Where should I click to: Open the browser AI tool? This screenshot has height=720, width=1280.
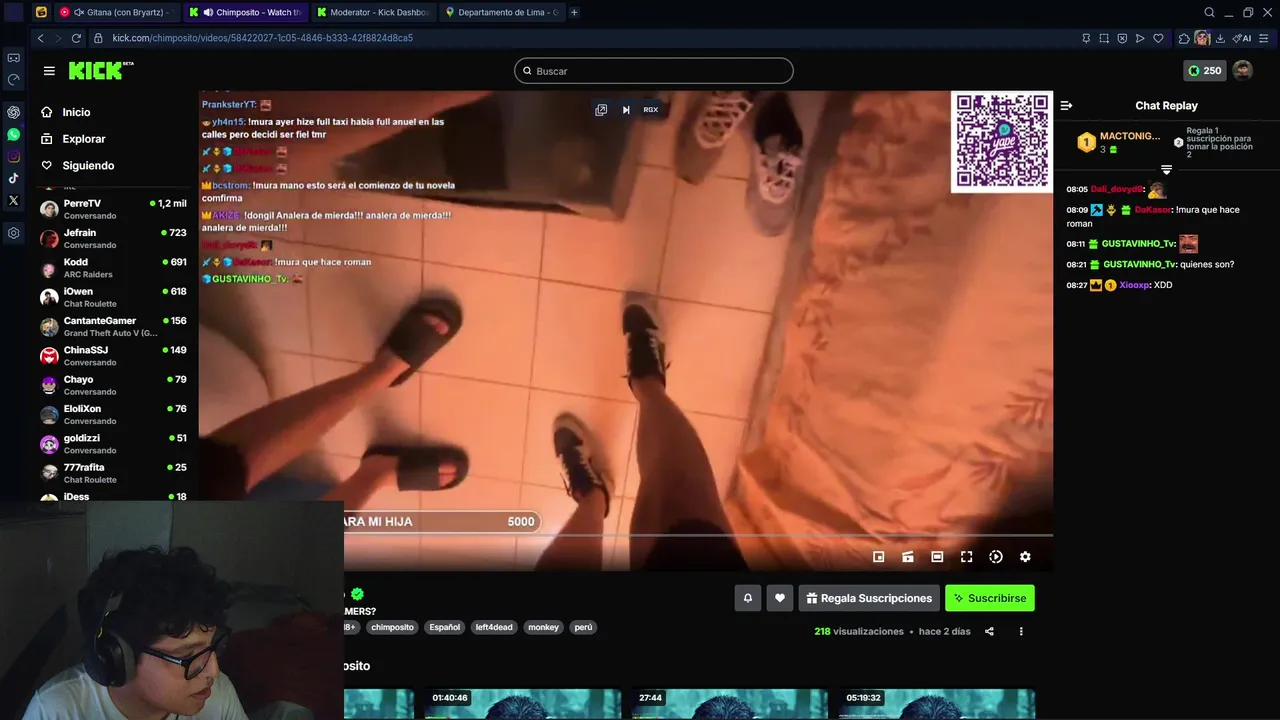tap(1242, 38)
